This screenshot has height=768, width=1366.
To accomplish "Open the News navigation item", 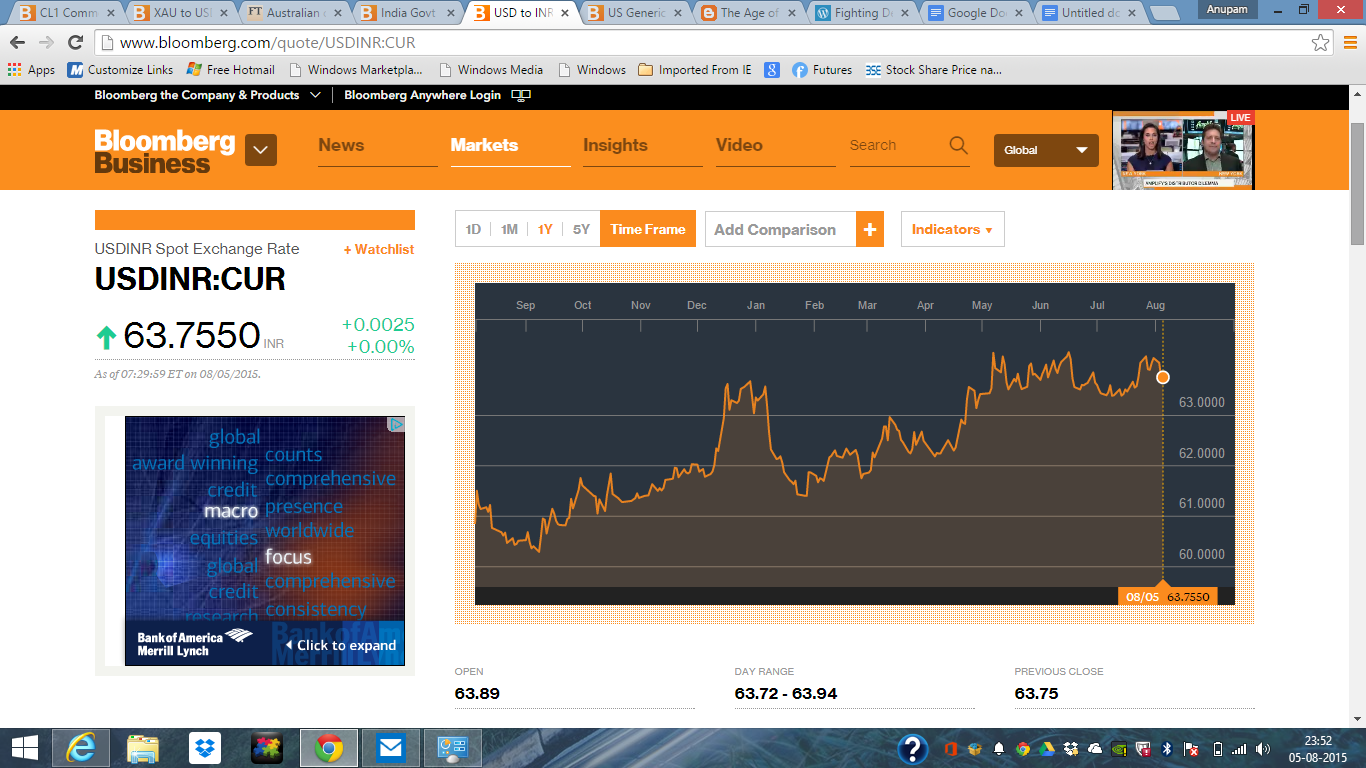I will [x=341, y=145].
